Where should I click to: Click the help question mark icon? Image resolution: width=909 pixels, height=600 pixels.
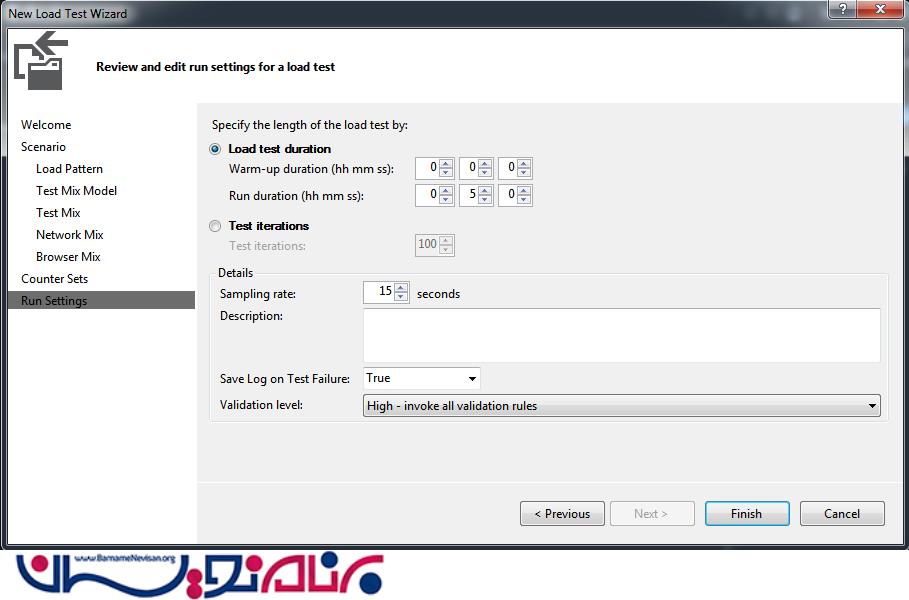tap(845, 9)
